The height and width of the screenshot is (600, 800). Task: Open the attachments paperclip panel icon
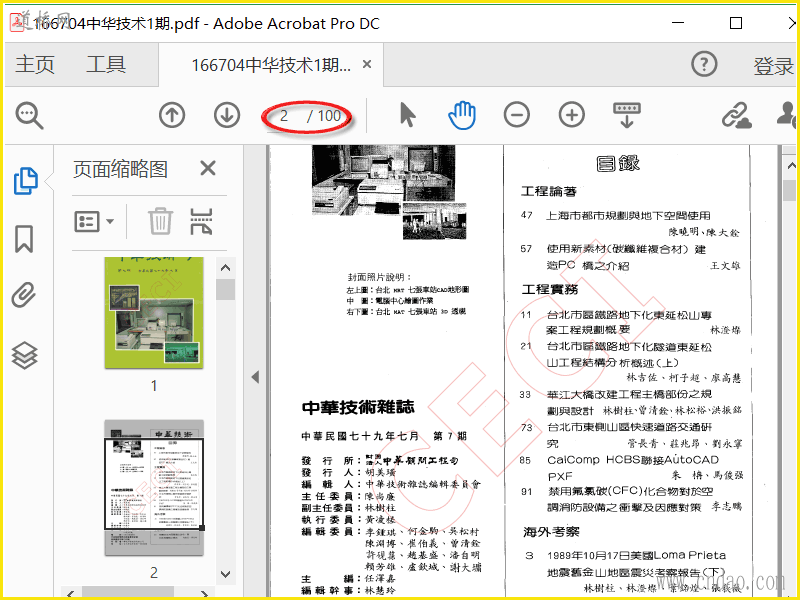click(24, 295)
